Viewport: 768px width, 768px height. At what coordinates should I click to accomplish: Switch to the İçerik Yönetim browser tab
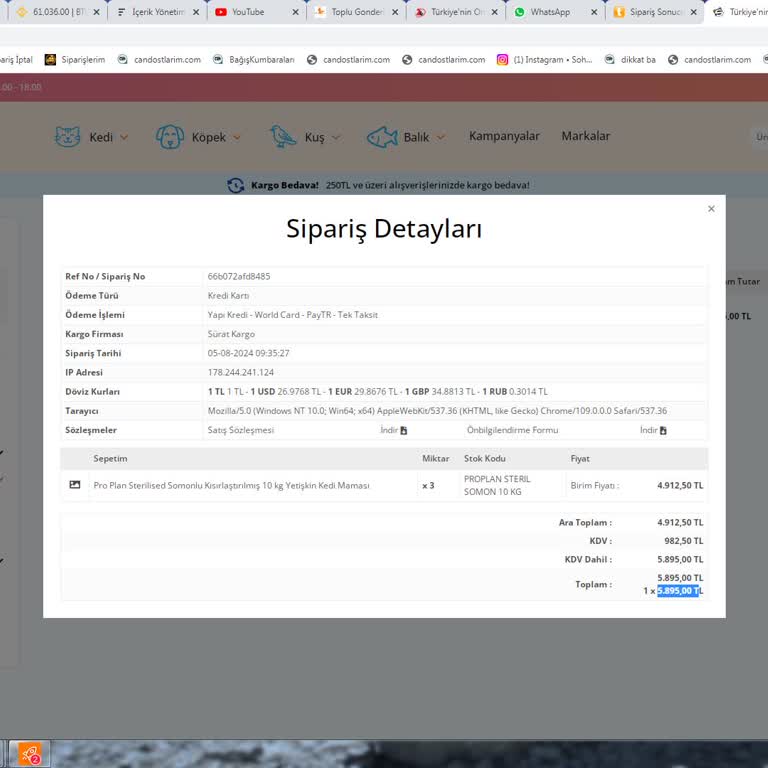point(158,12)
